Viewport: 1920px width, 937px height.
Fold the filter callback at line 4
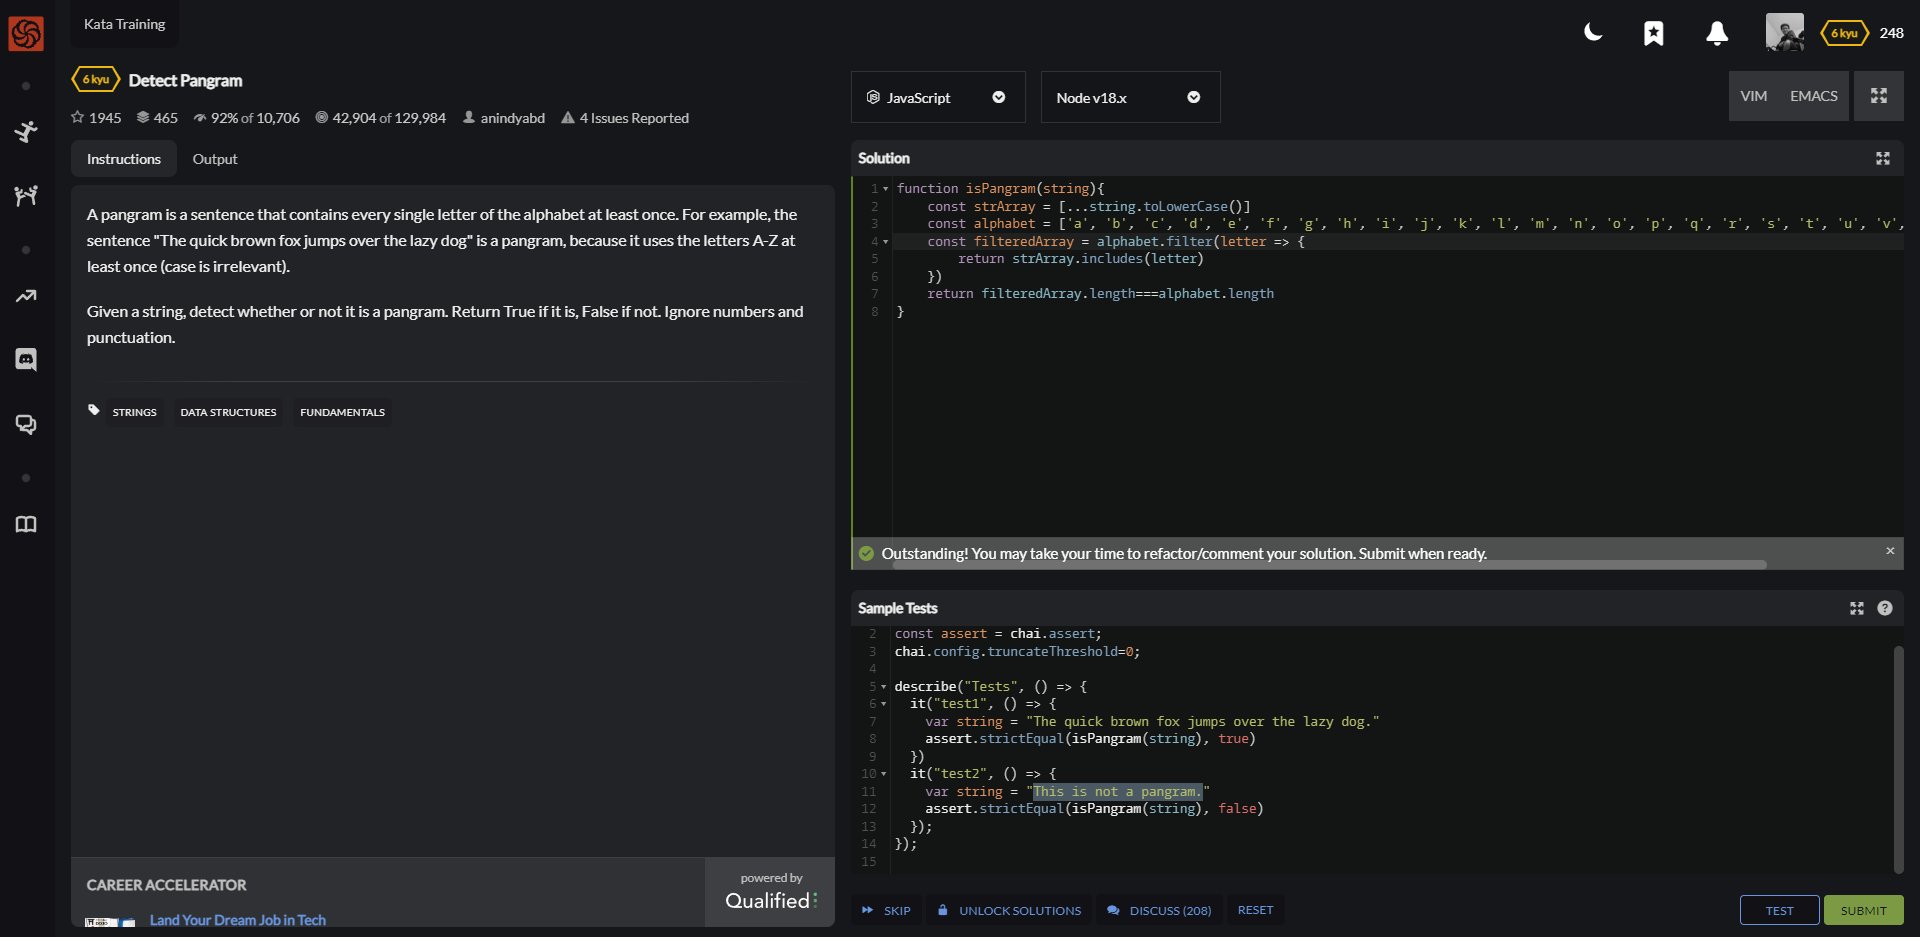[x=886, y=242]
